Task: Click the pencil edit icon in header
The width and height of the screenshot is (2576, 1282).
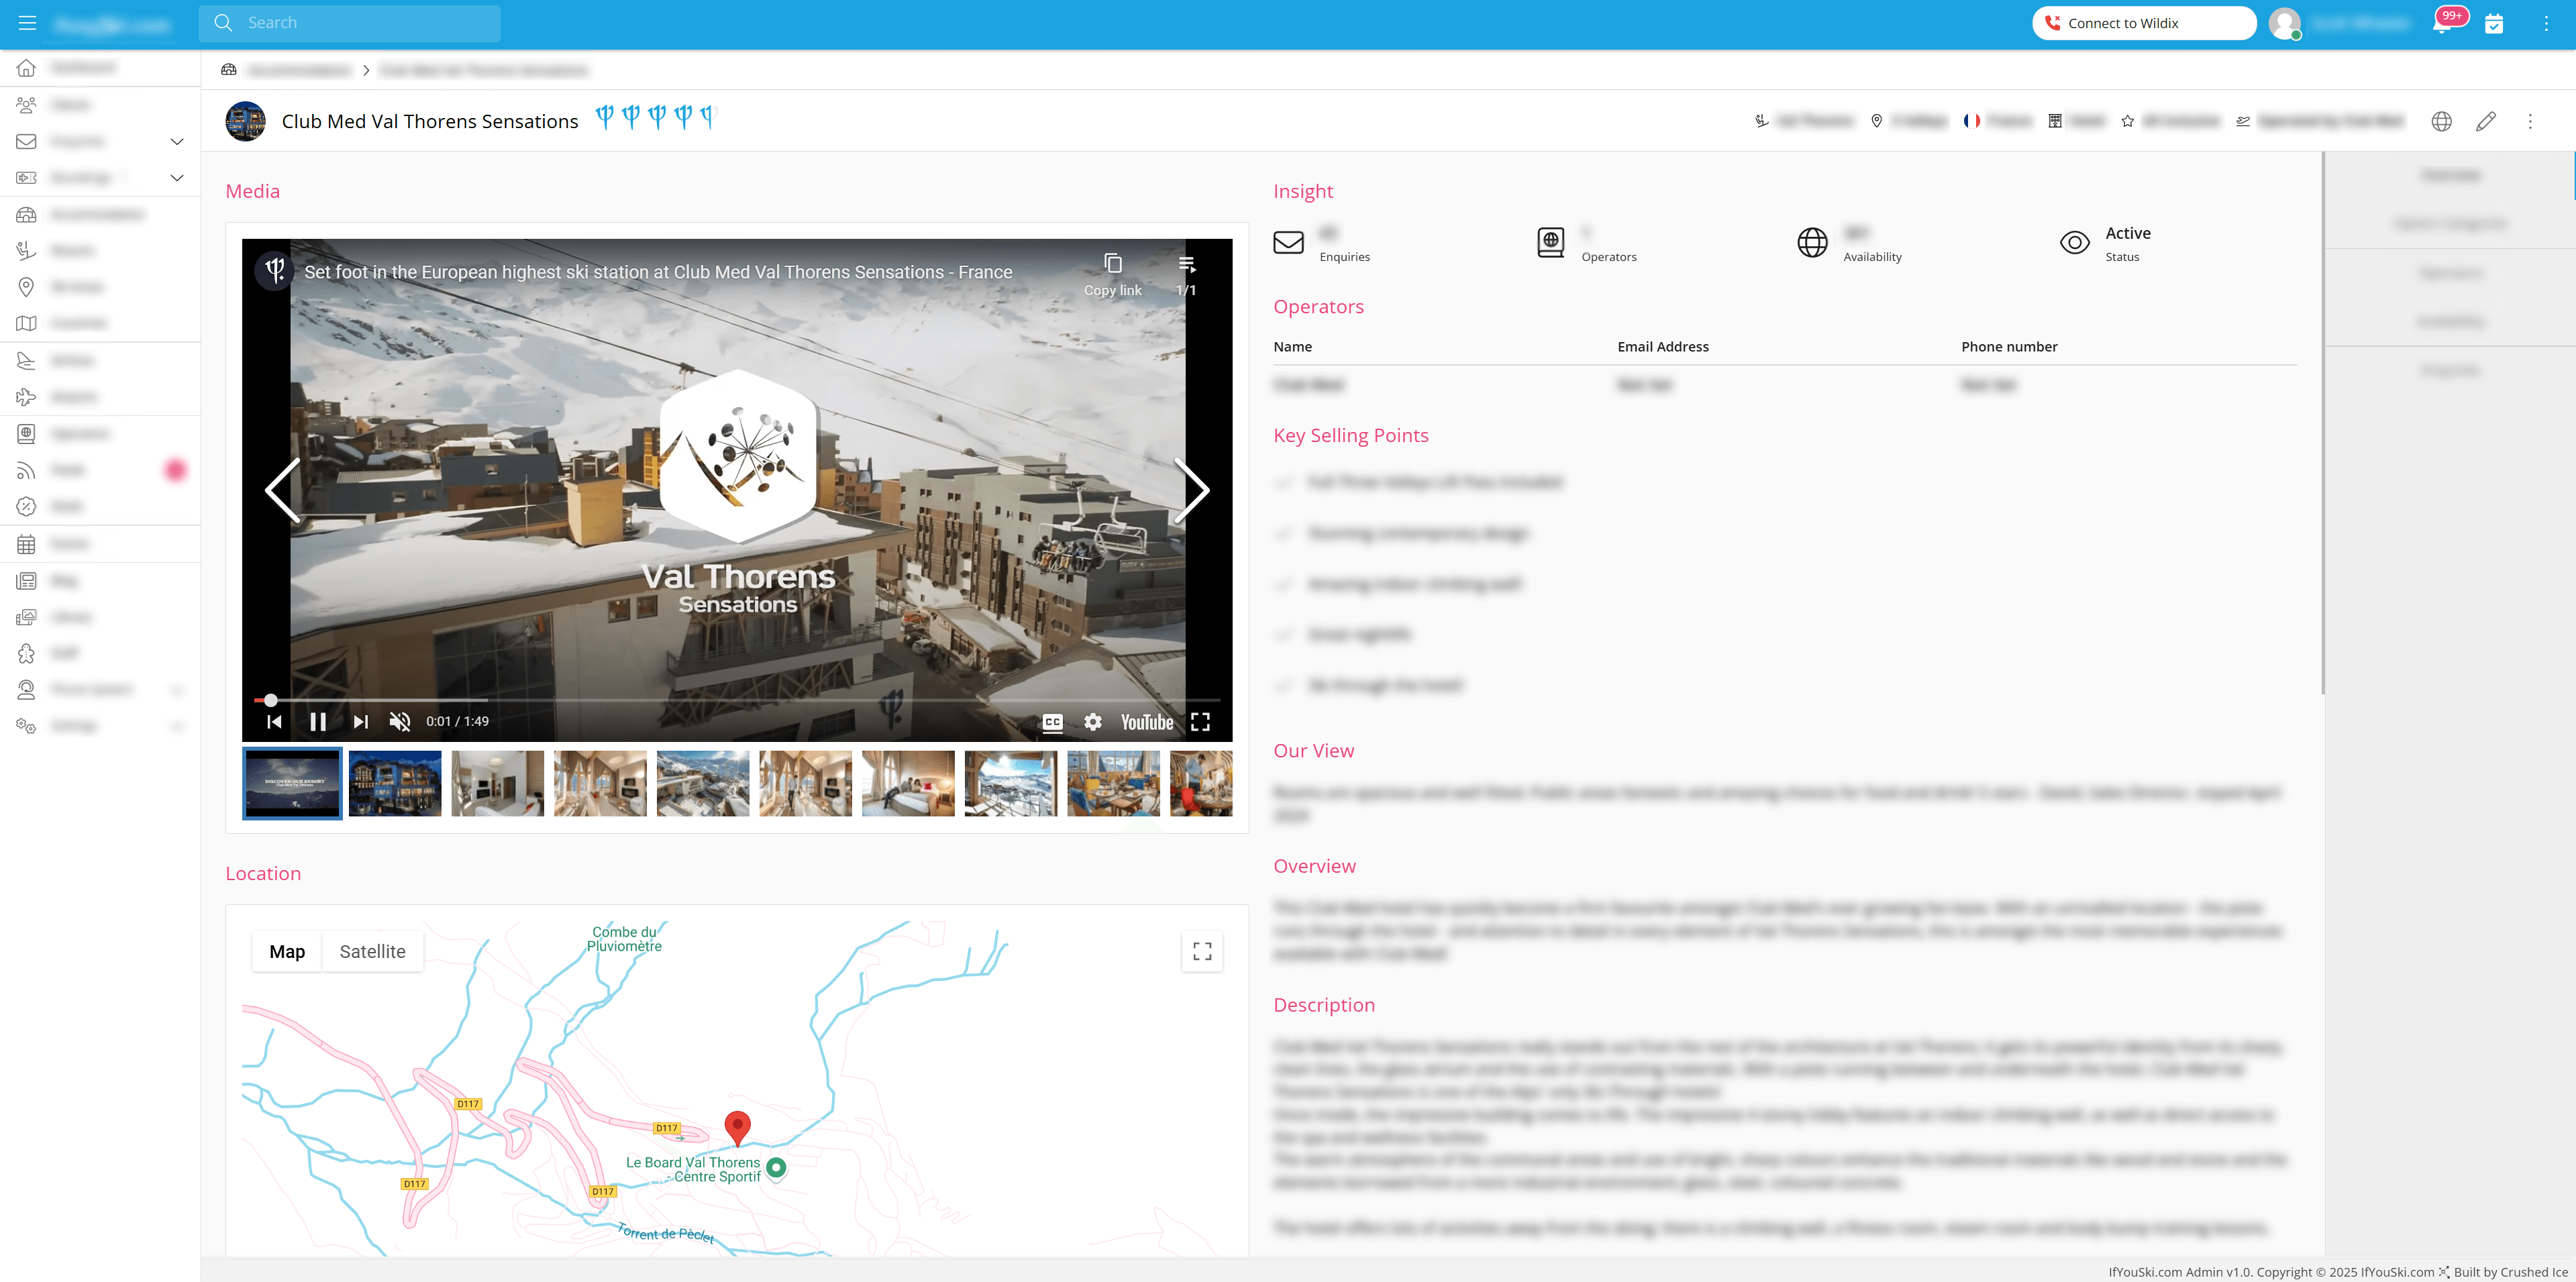Action: 2486,121
